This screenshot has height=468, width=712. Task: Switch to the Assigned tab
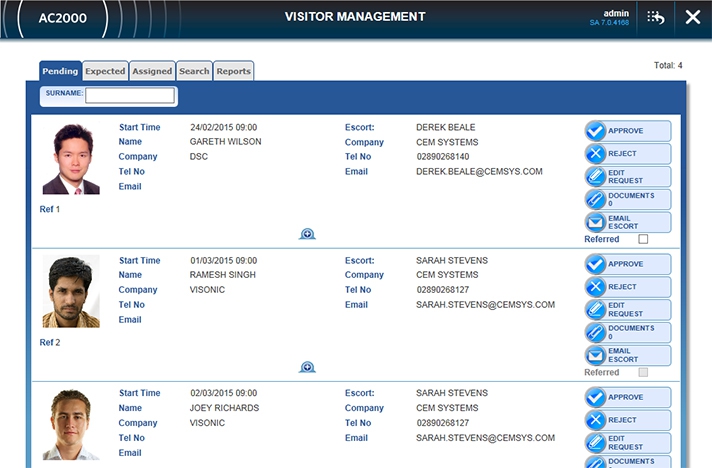click(152, 71)
